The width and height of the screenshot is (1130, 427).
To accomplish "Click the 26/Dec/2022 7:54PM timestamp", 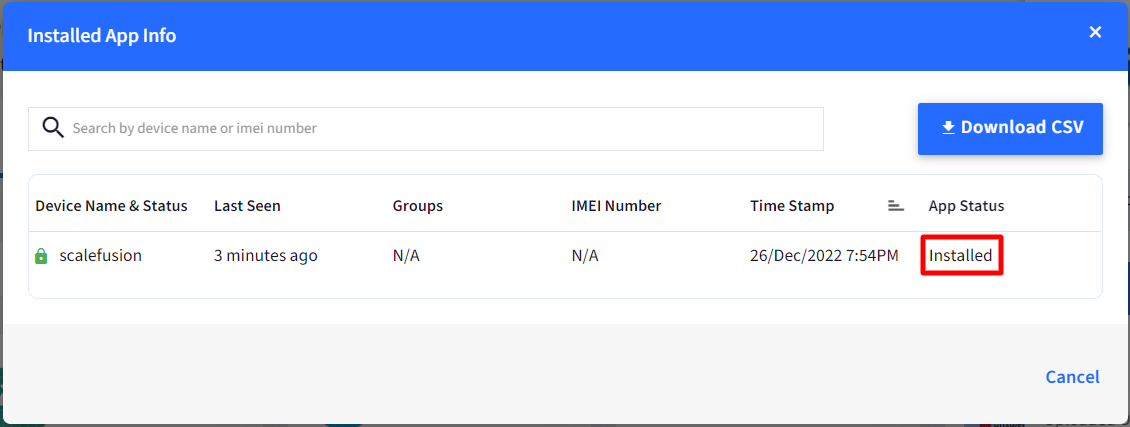I will pyautogui.click(x=824, y=256).
